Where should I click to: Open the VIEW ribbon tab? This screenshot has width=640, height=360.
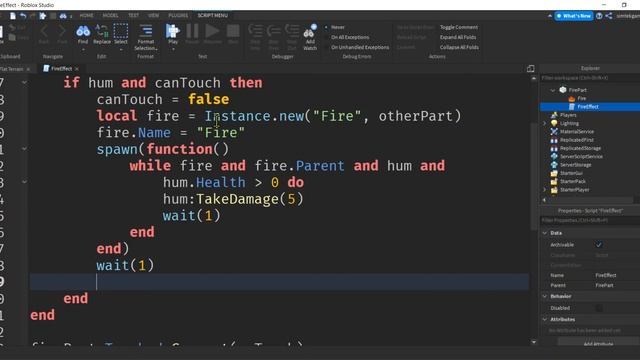pyautogui.click(x=153, y=16)
